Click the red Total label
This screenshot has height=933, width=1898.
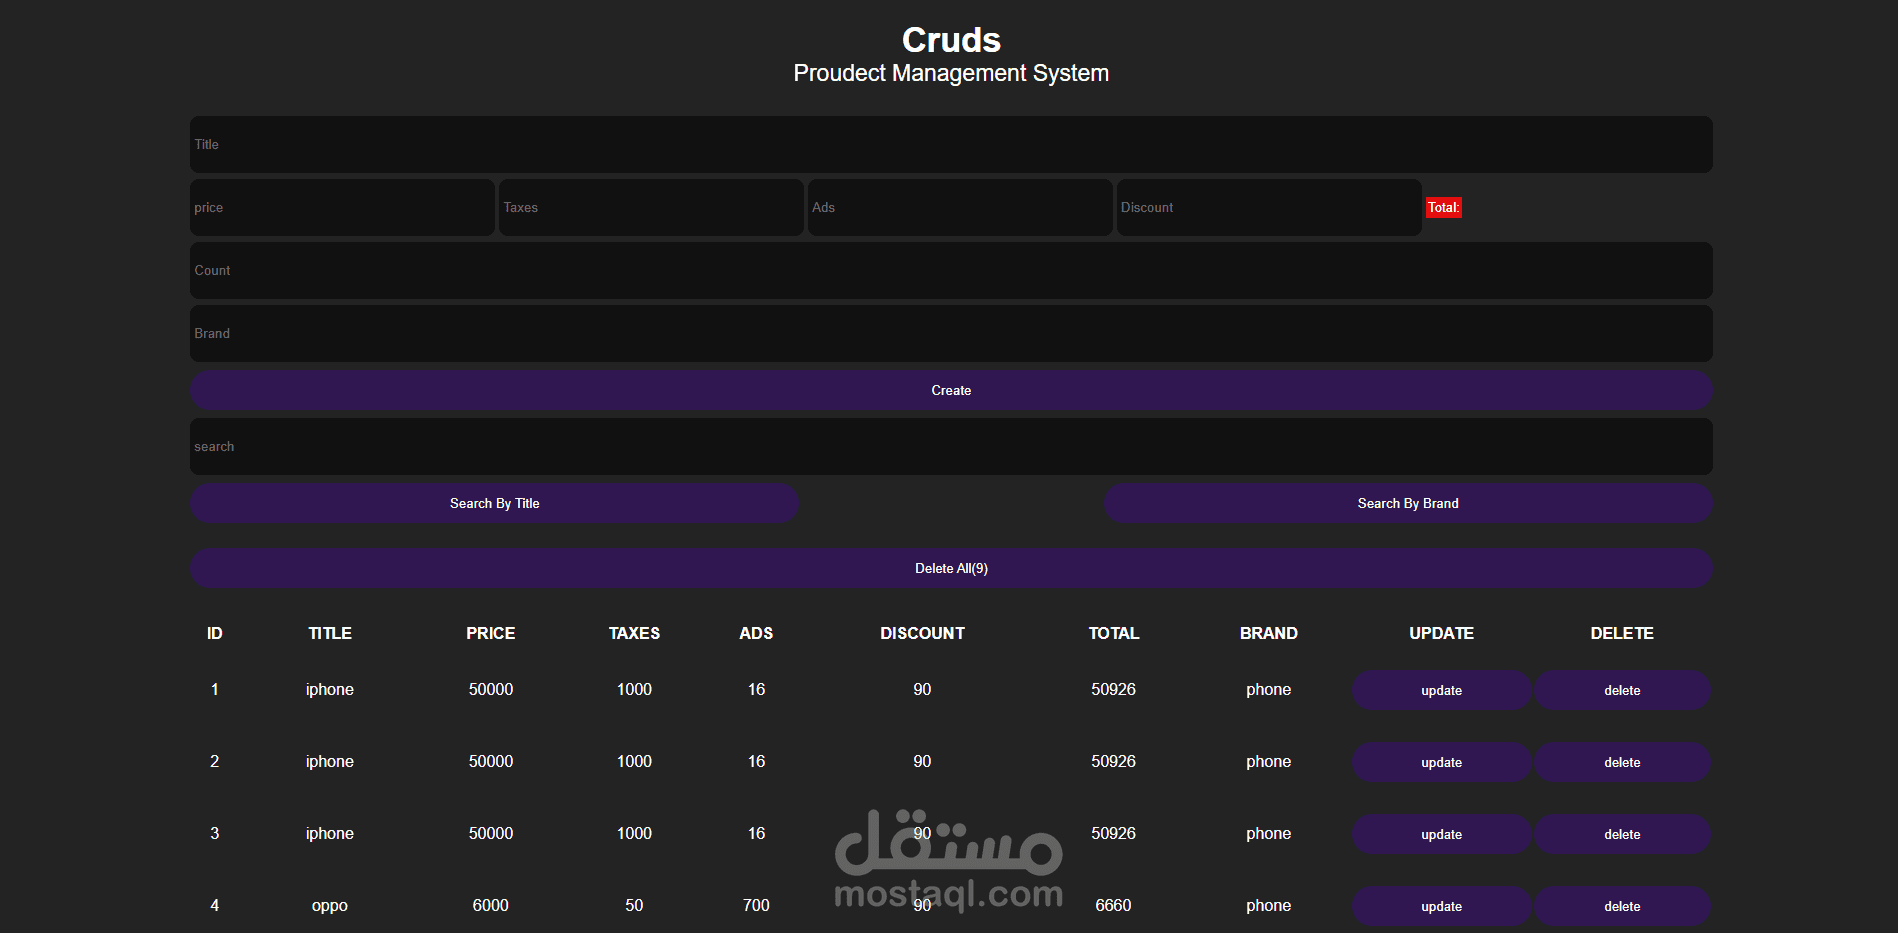point(1443,207)
